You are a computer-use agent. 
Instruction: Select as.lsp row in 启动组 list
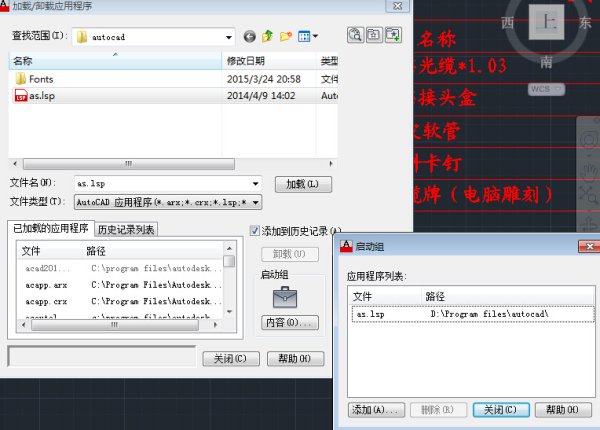473,314
